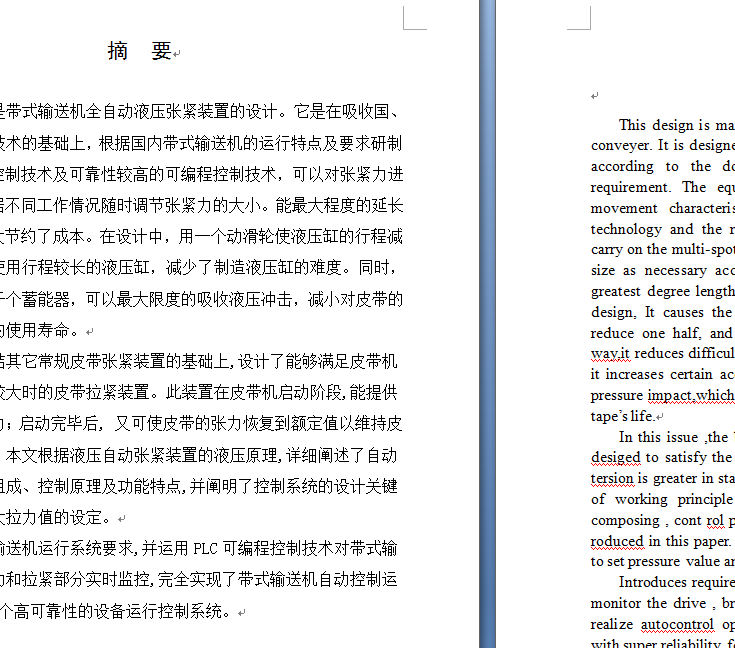Click the word "realize"
This screenshot has height=648, width=735.
[x=612, y=625]
